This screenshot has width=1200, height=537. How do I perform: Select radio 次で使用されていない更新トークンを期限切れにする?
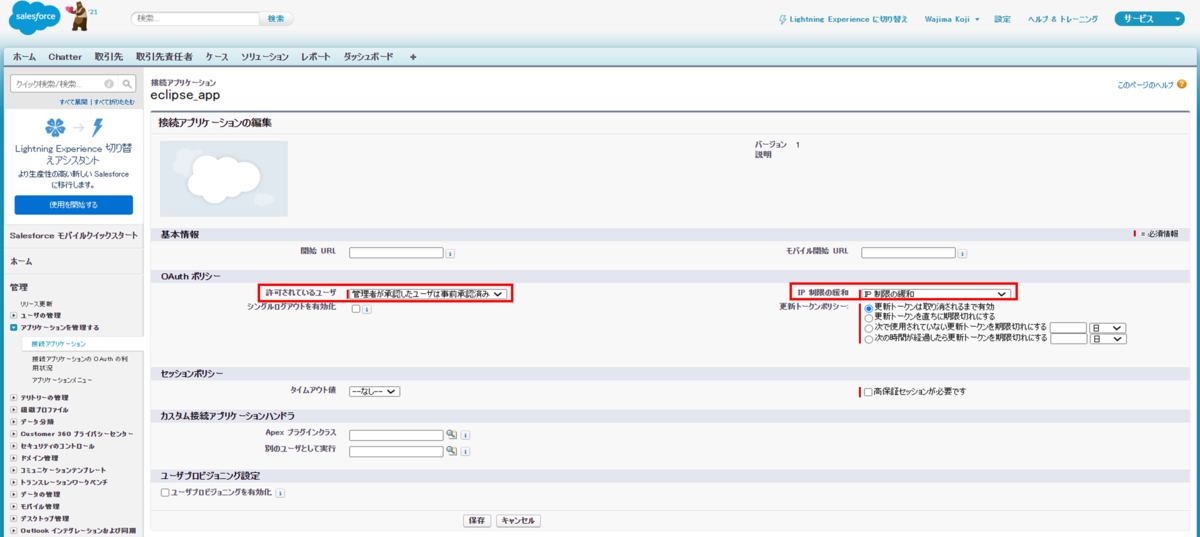pyautogui.click(x=869, y=328)
